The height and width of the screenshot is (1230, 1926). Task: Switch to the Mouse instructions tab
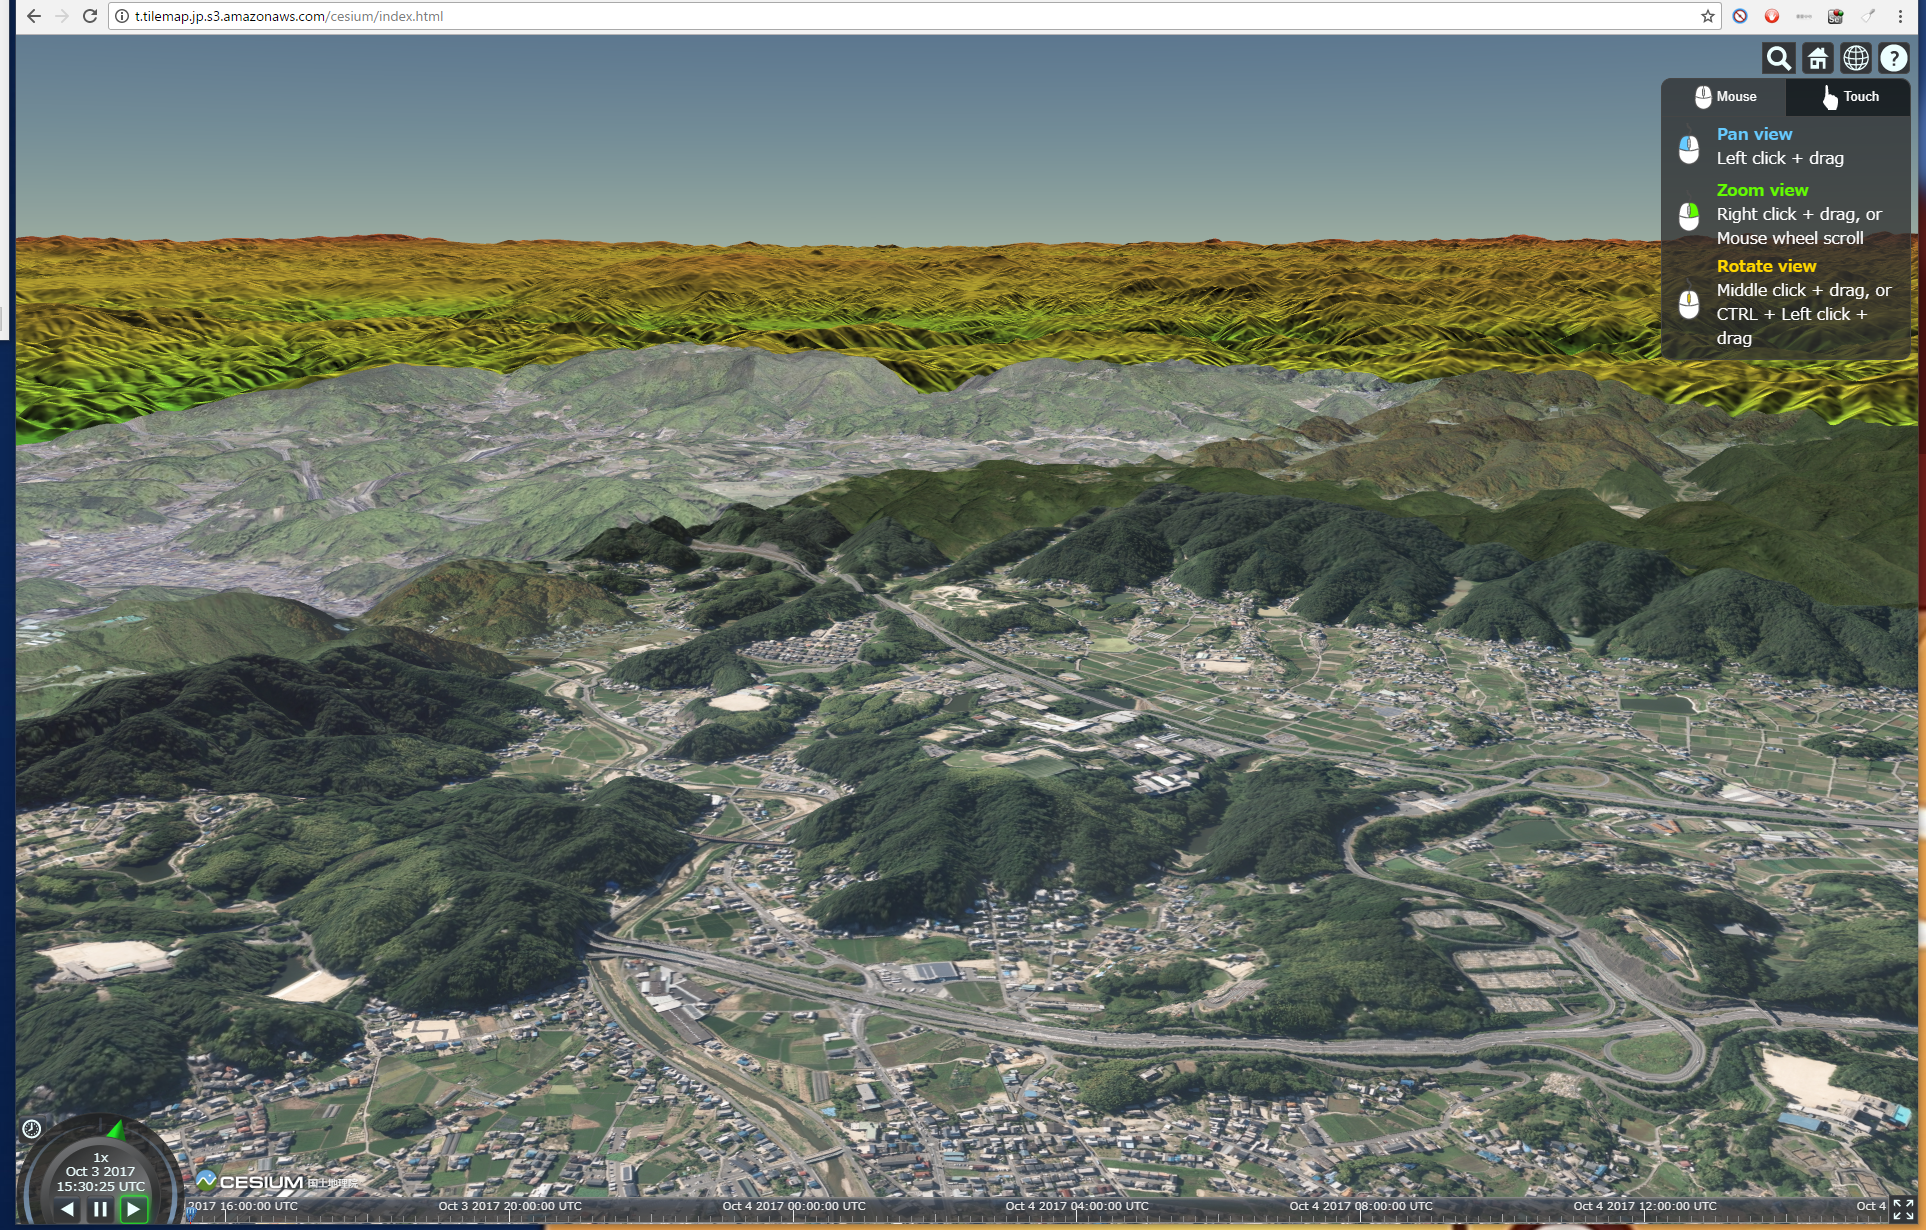(1725, 97)
